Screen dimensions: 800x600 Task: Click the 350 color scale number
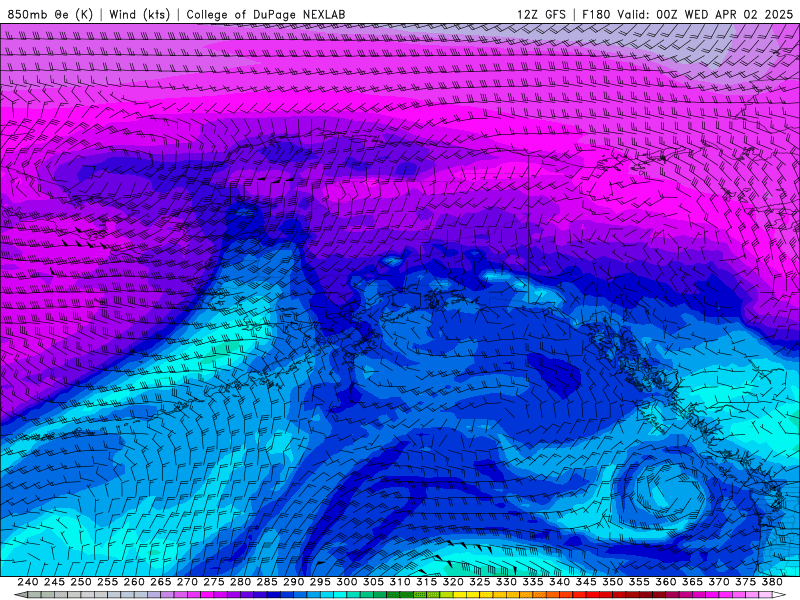[613, 582]
